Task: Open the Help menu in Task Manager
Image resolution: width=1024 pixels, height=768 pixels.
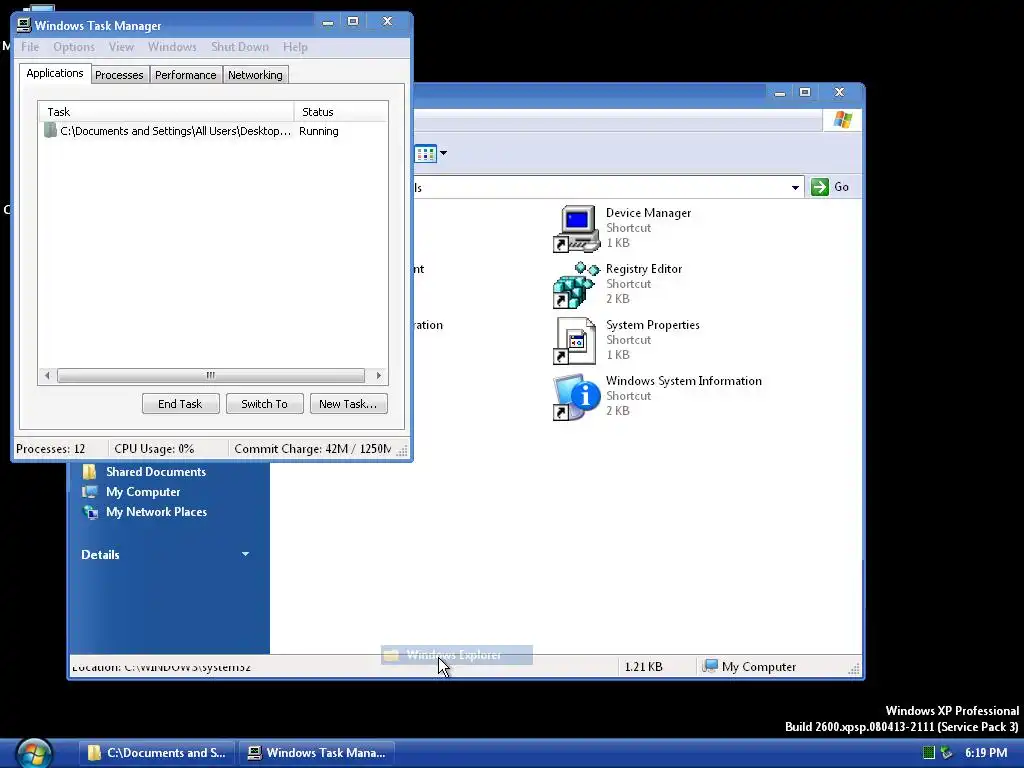Action: point(295,47)
